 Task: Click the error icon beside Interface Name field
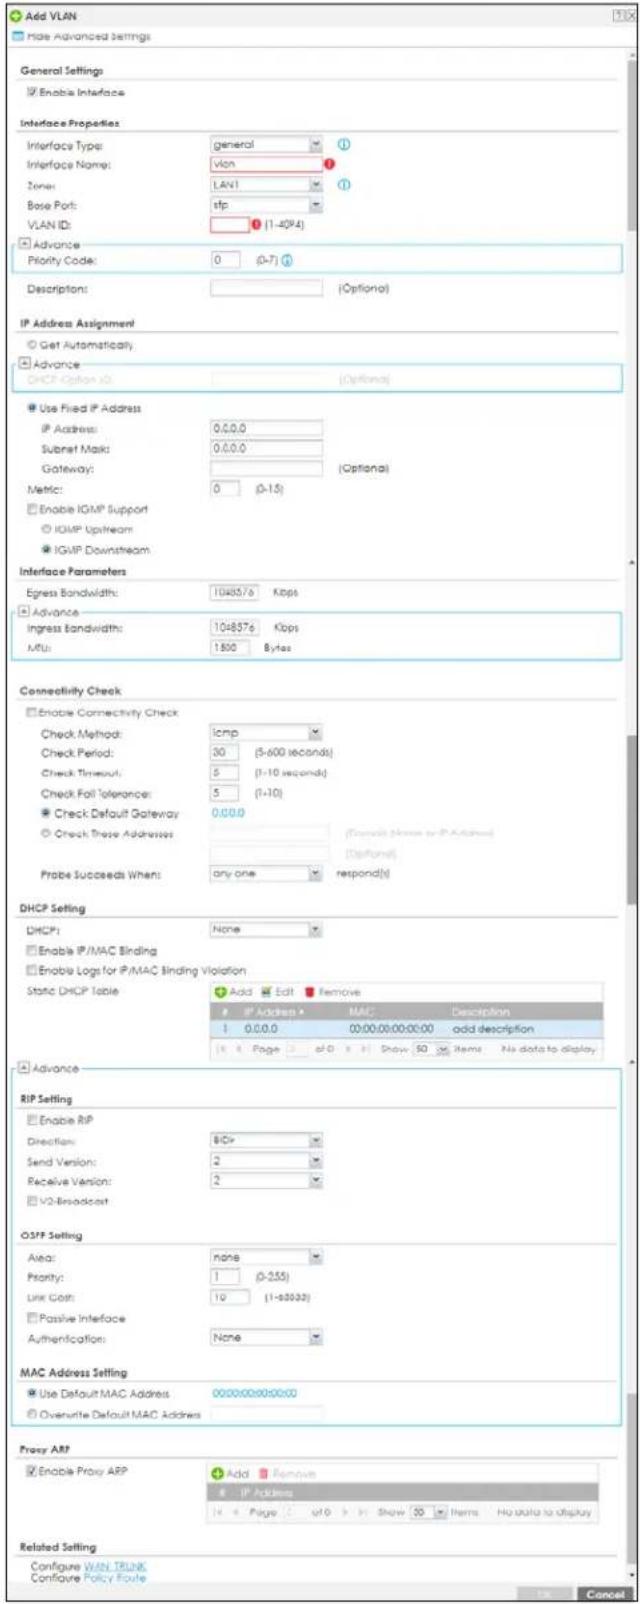tap(328, 165)
